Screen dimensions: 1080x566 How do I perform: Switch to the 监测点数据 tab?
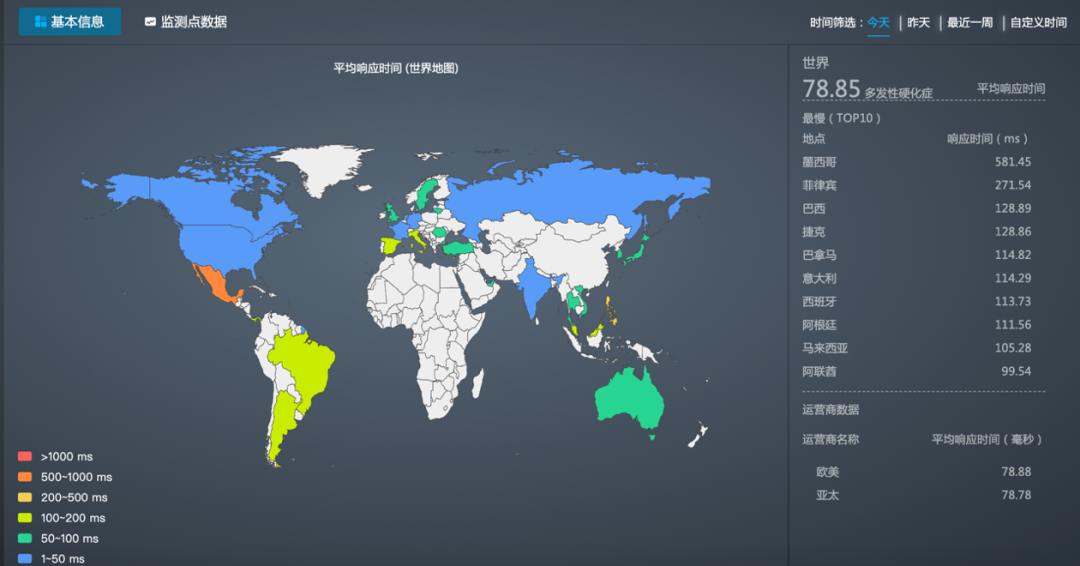186,21
